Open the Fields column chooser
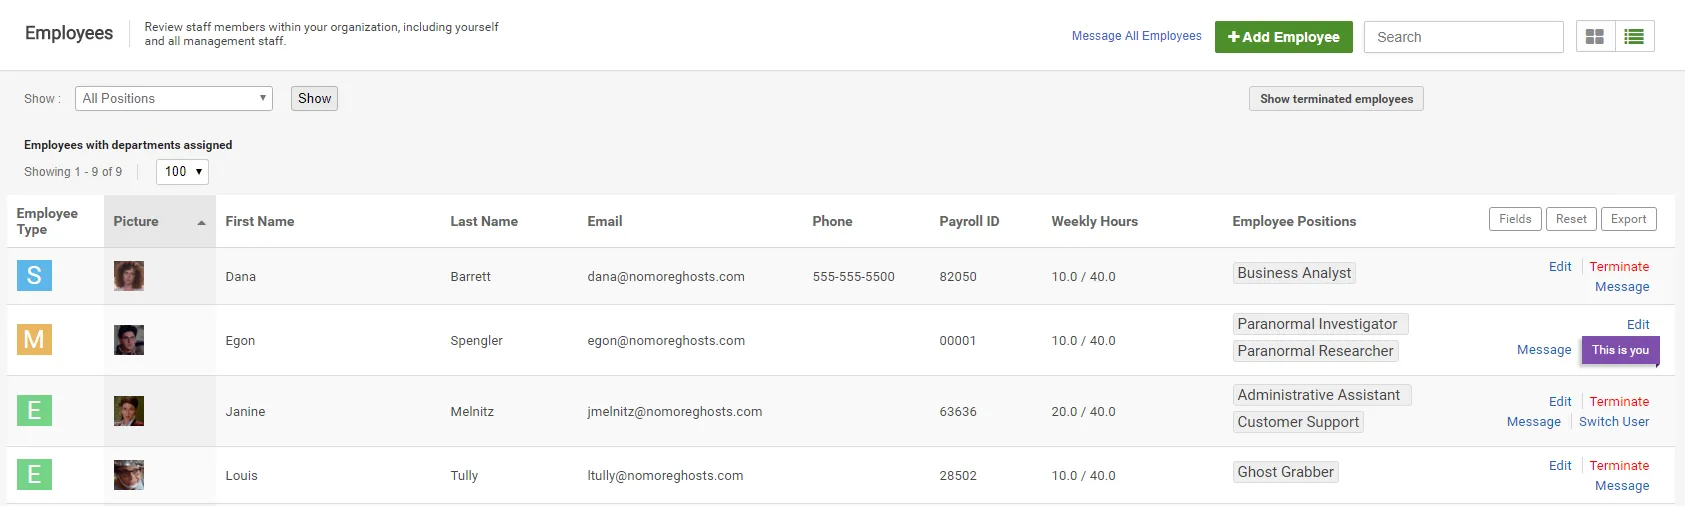1685x506 pixels. click(1515, 219)
